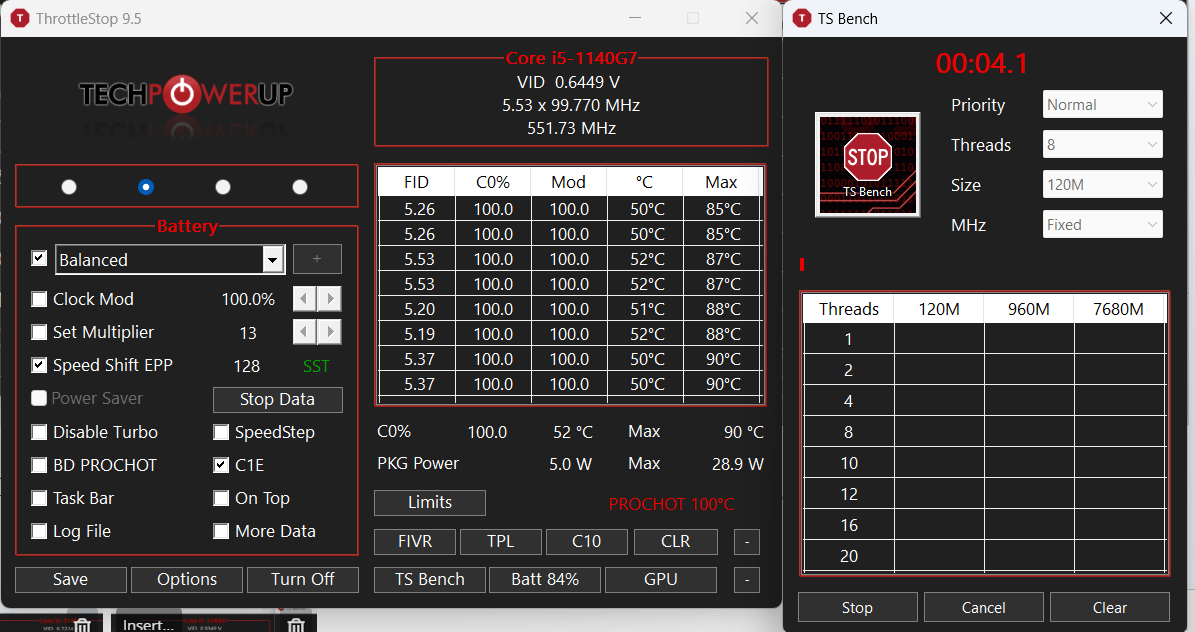The image size is (1195, 632).
Task: Click the TS Bench window title bar icon
Action: click(801, 17)
